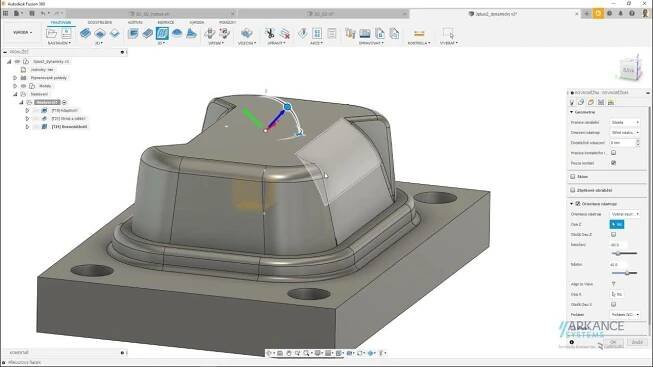Screen dimensions: 653x367
Task: Click the Redo arrow icon
Action: click(x=57, y=13)
